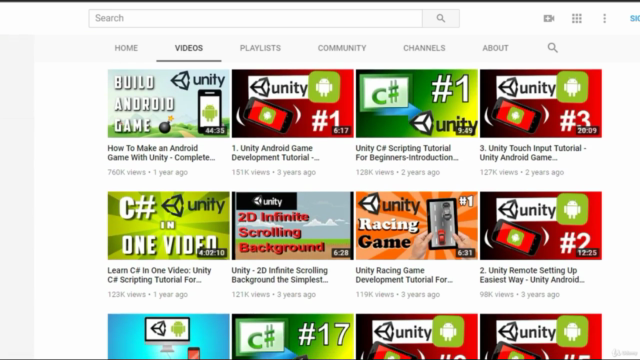This screenshot has height=360, width=640.
Task: Click title Unity Racing Game Development Tutorial
Action: click(x=404, y=275)
